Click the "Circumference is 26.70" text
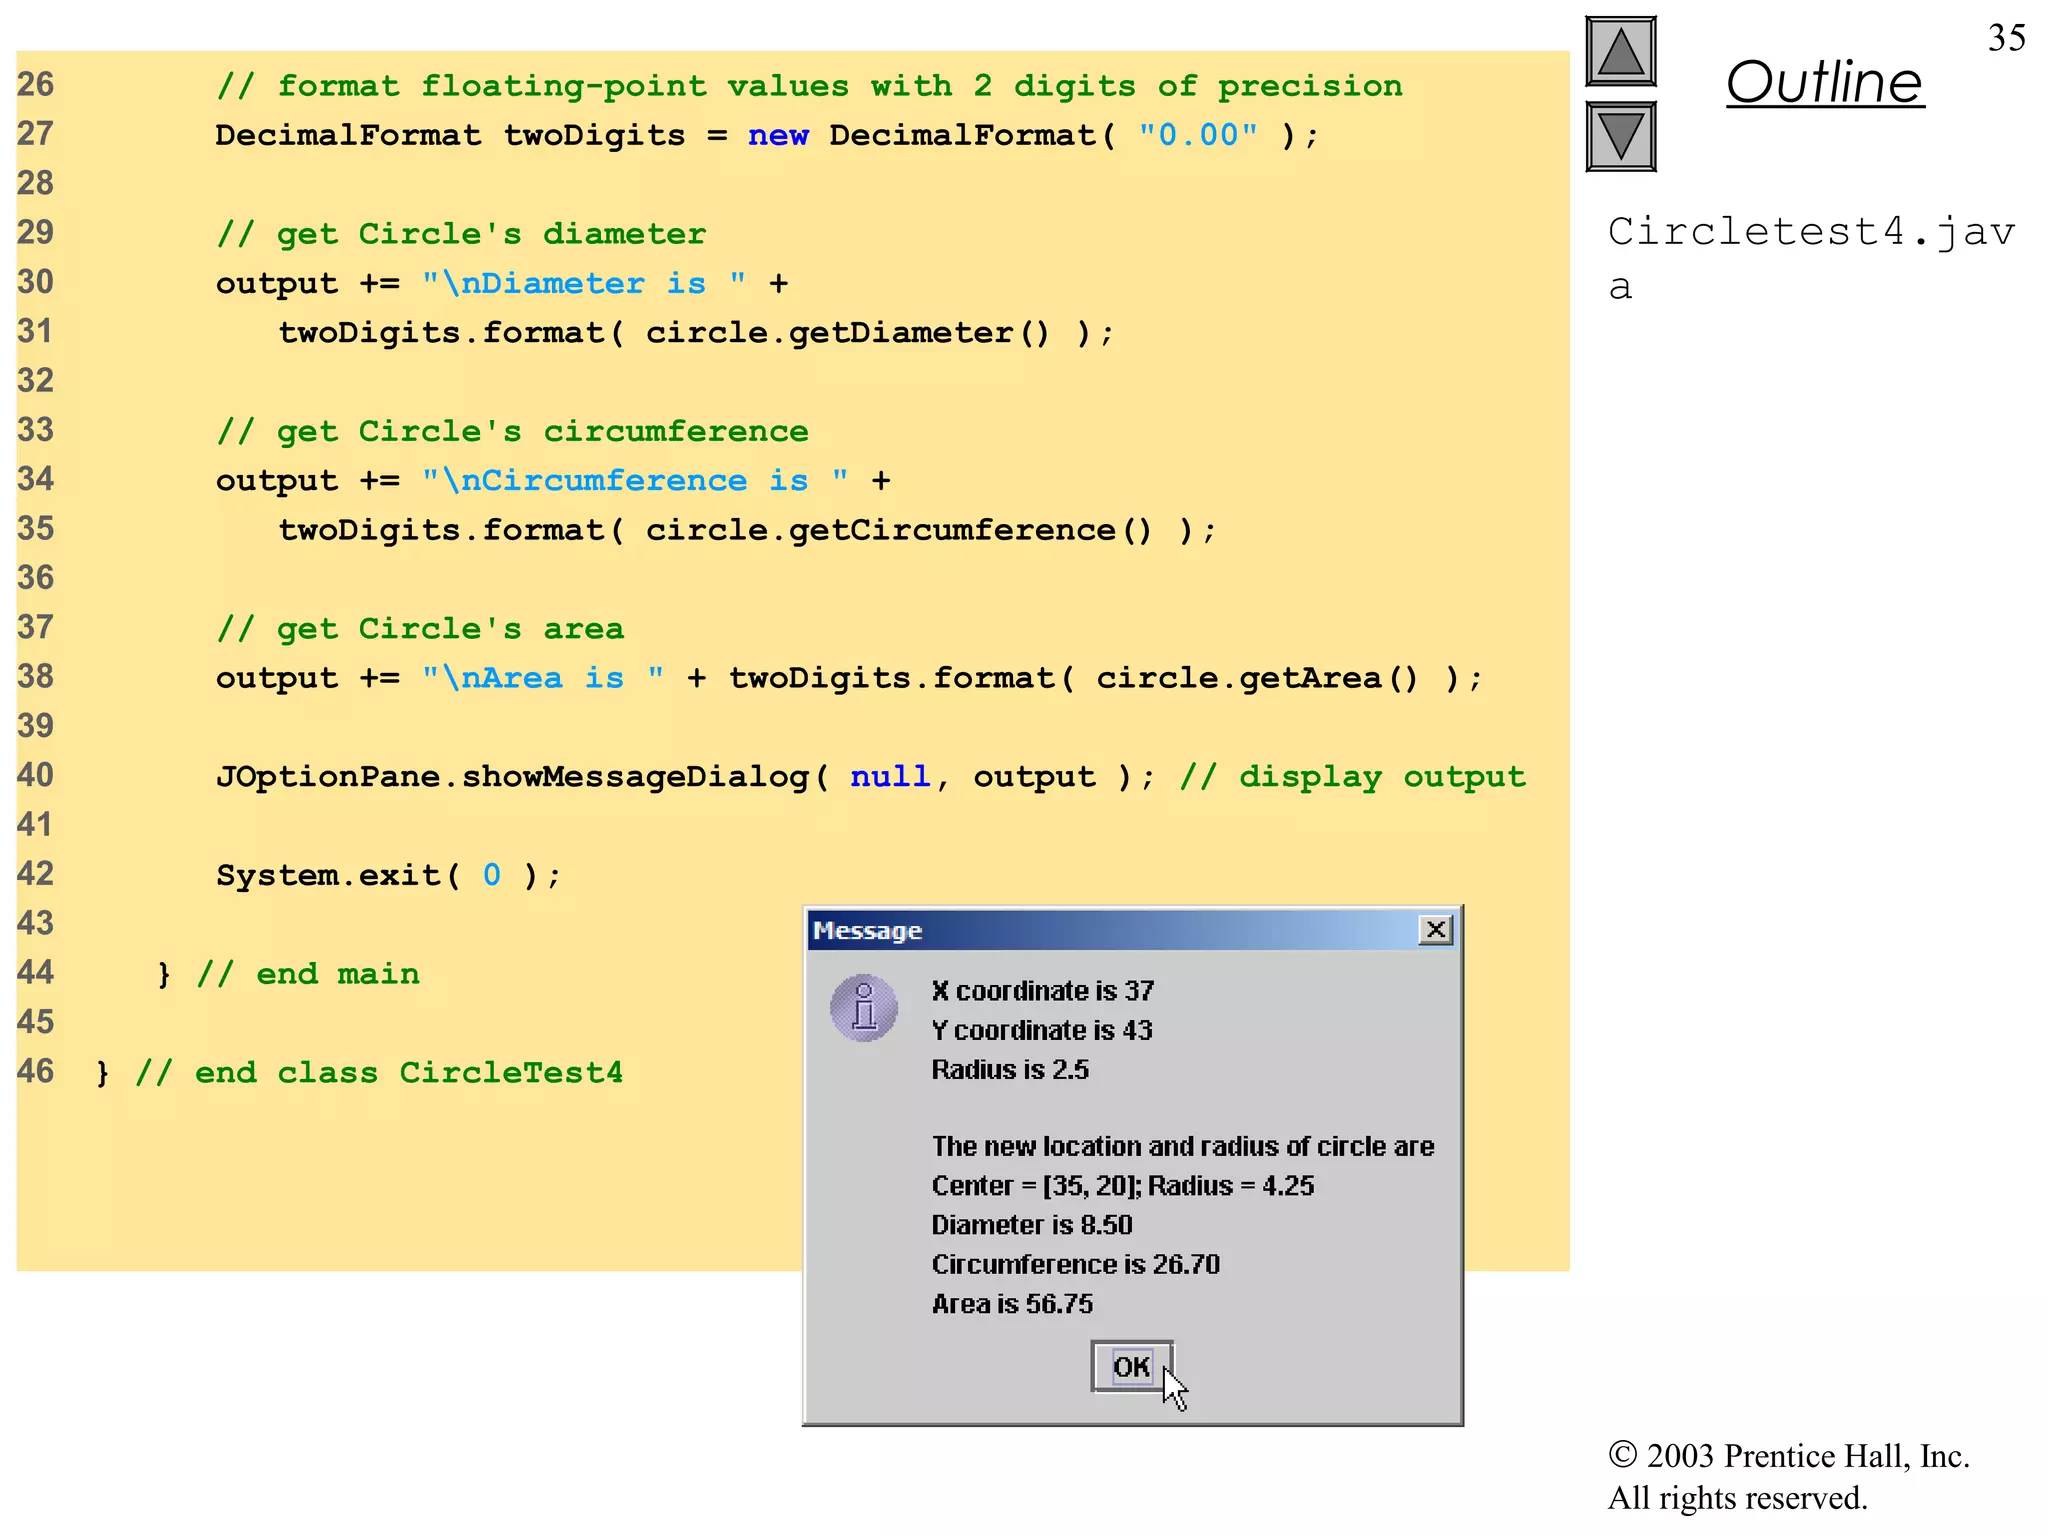 1075,1264
